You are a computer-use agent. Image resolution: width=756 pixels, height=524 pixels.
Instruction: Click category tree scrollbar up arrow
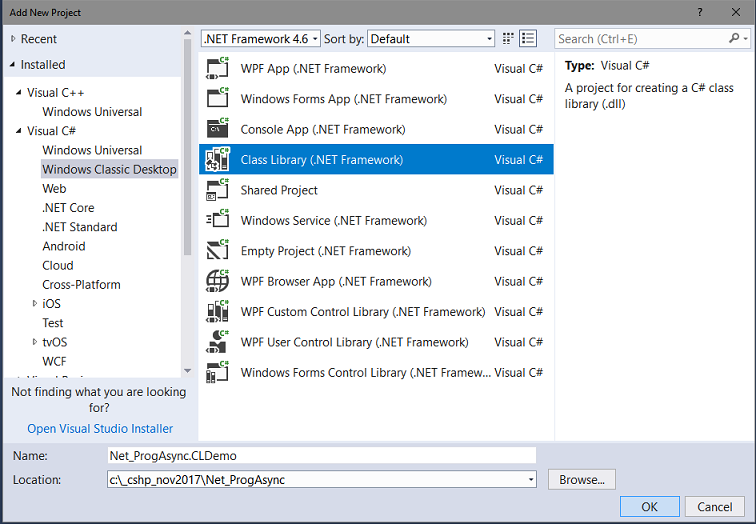(x=188, y=33)
